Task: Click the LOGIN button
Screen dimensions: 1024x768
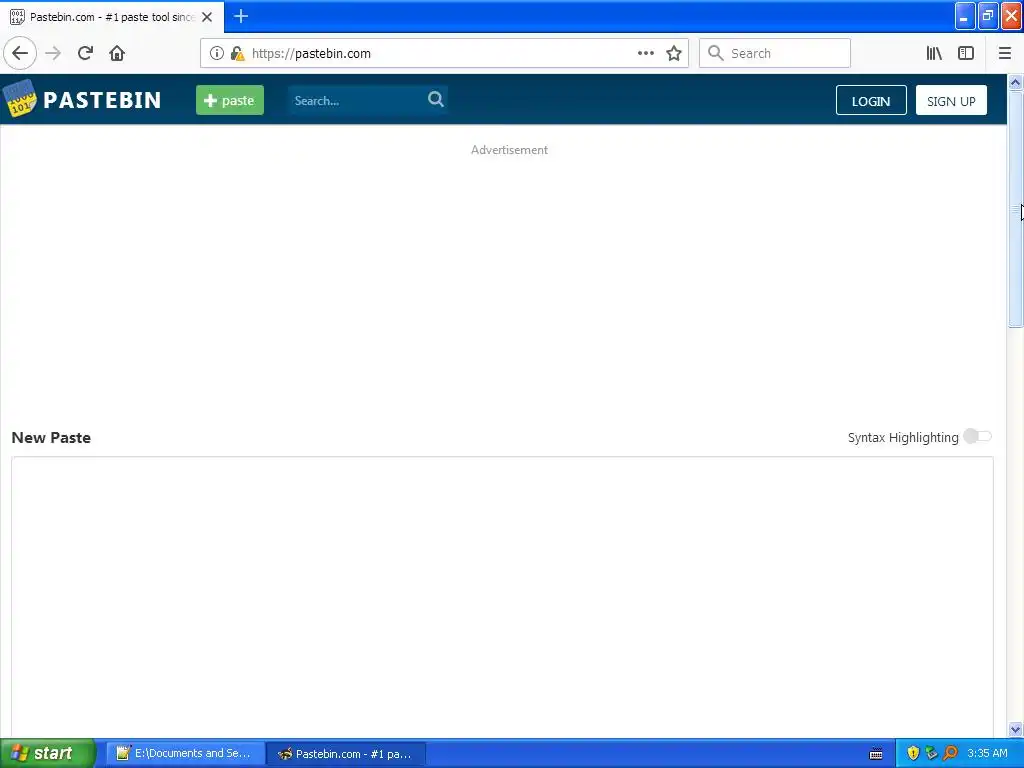Action: click(871, 101)
